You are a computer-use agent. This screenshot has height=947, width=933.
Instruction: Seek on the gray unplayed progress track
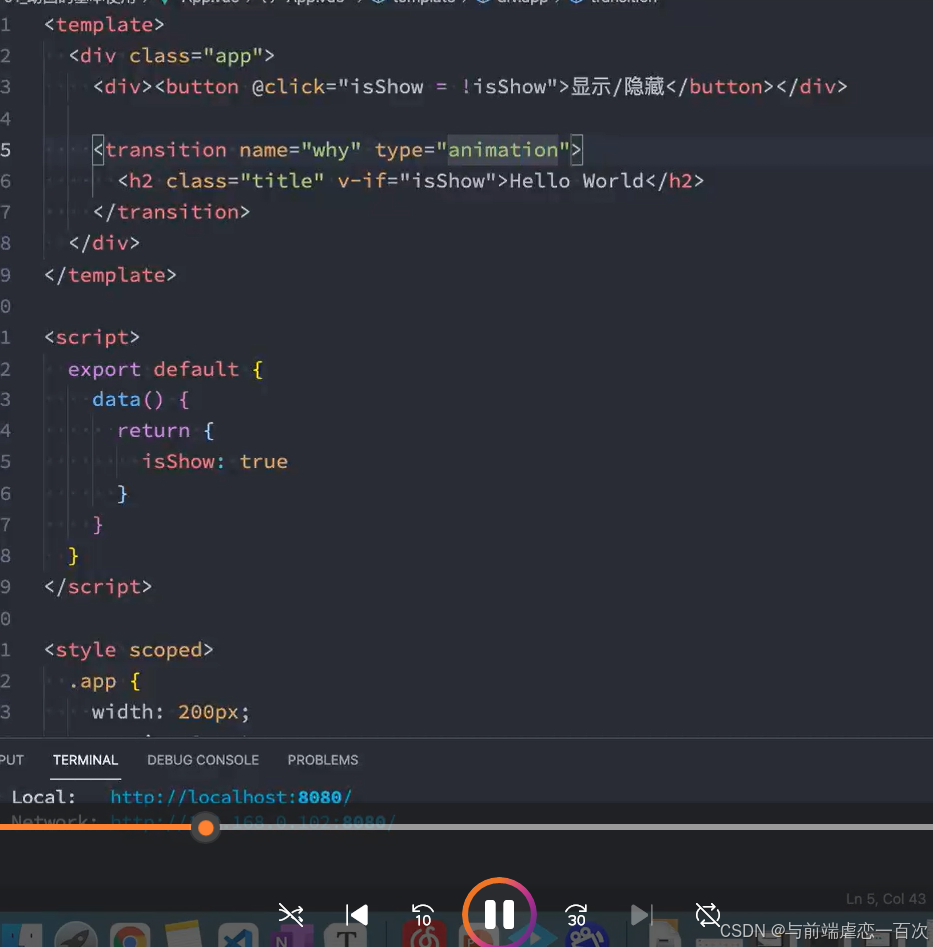click(576, 827)
